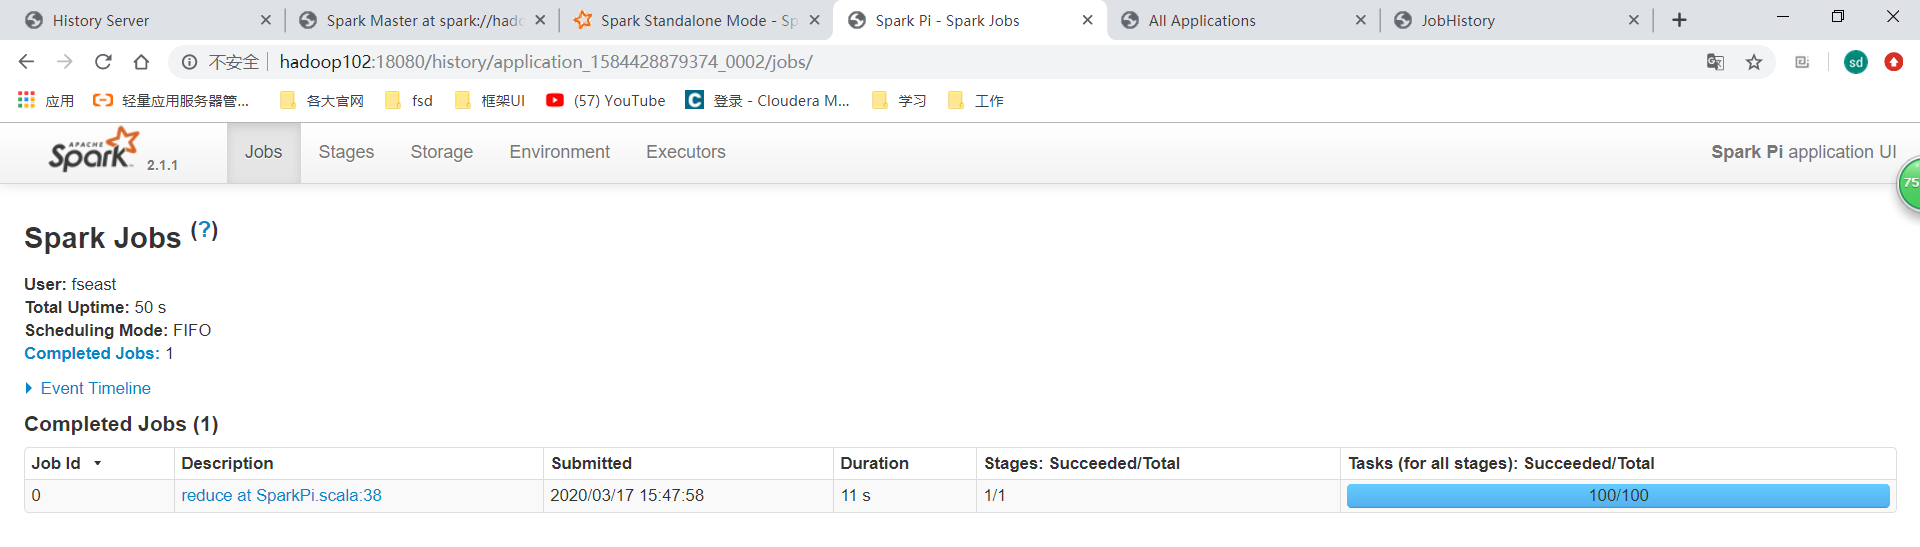
Task: Open the grey extension icon beside the star
Action: click(1802, 62)
